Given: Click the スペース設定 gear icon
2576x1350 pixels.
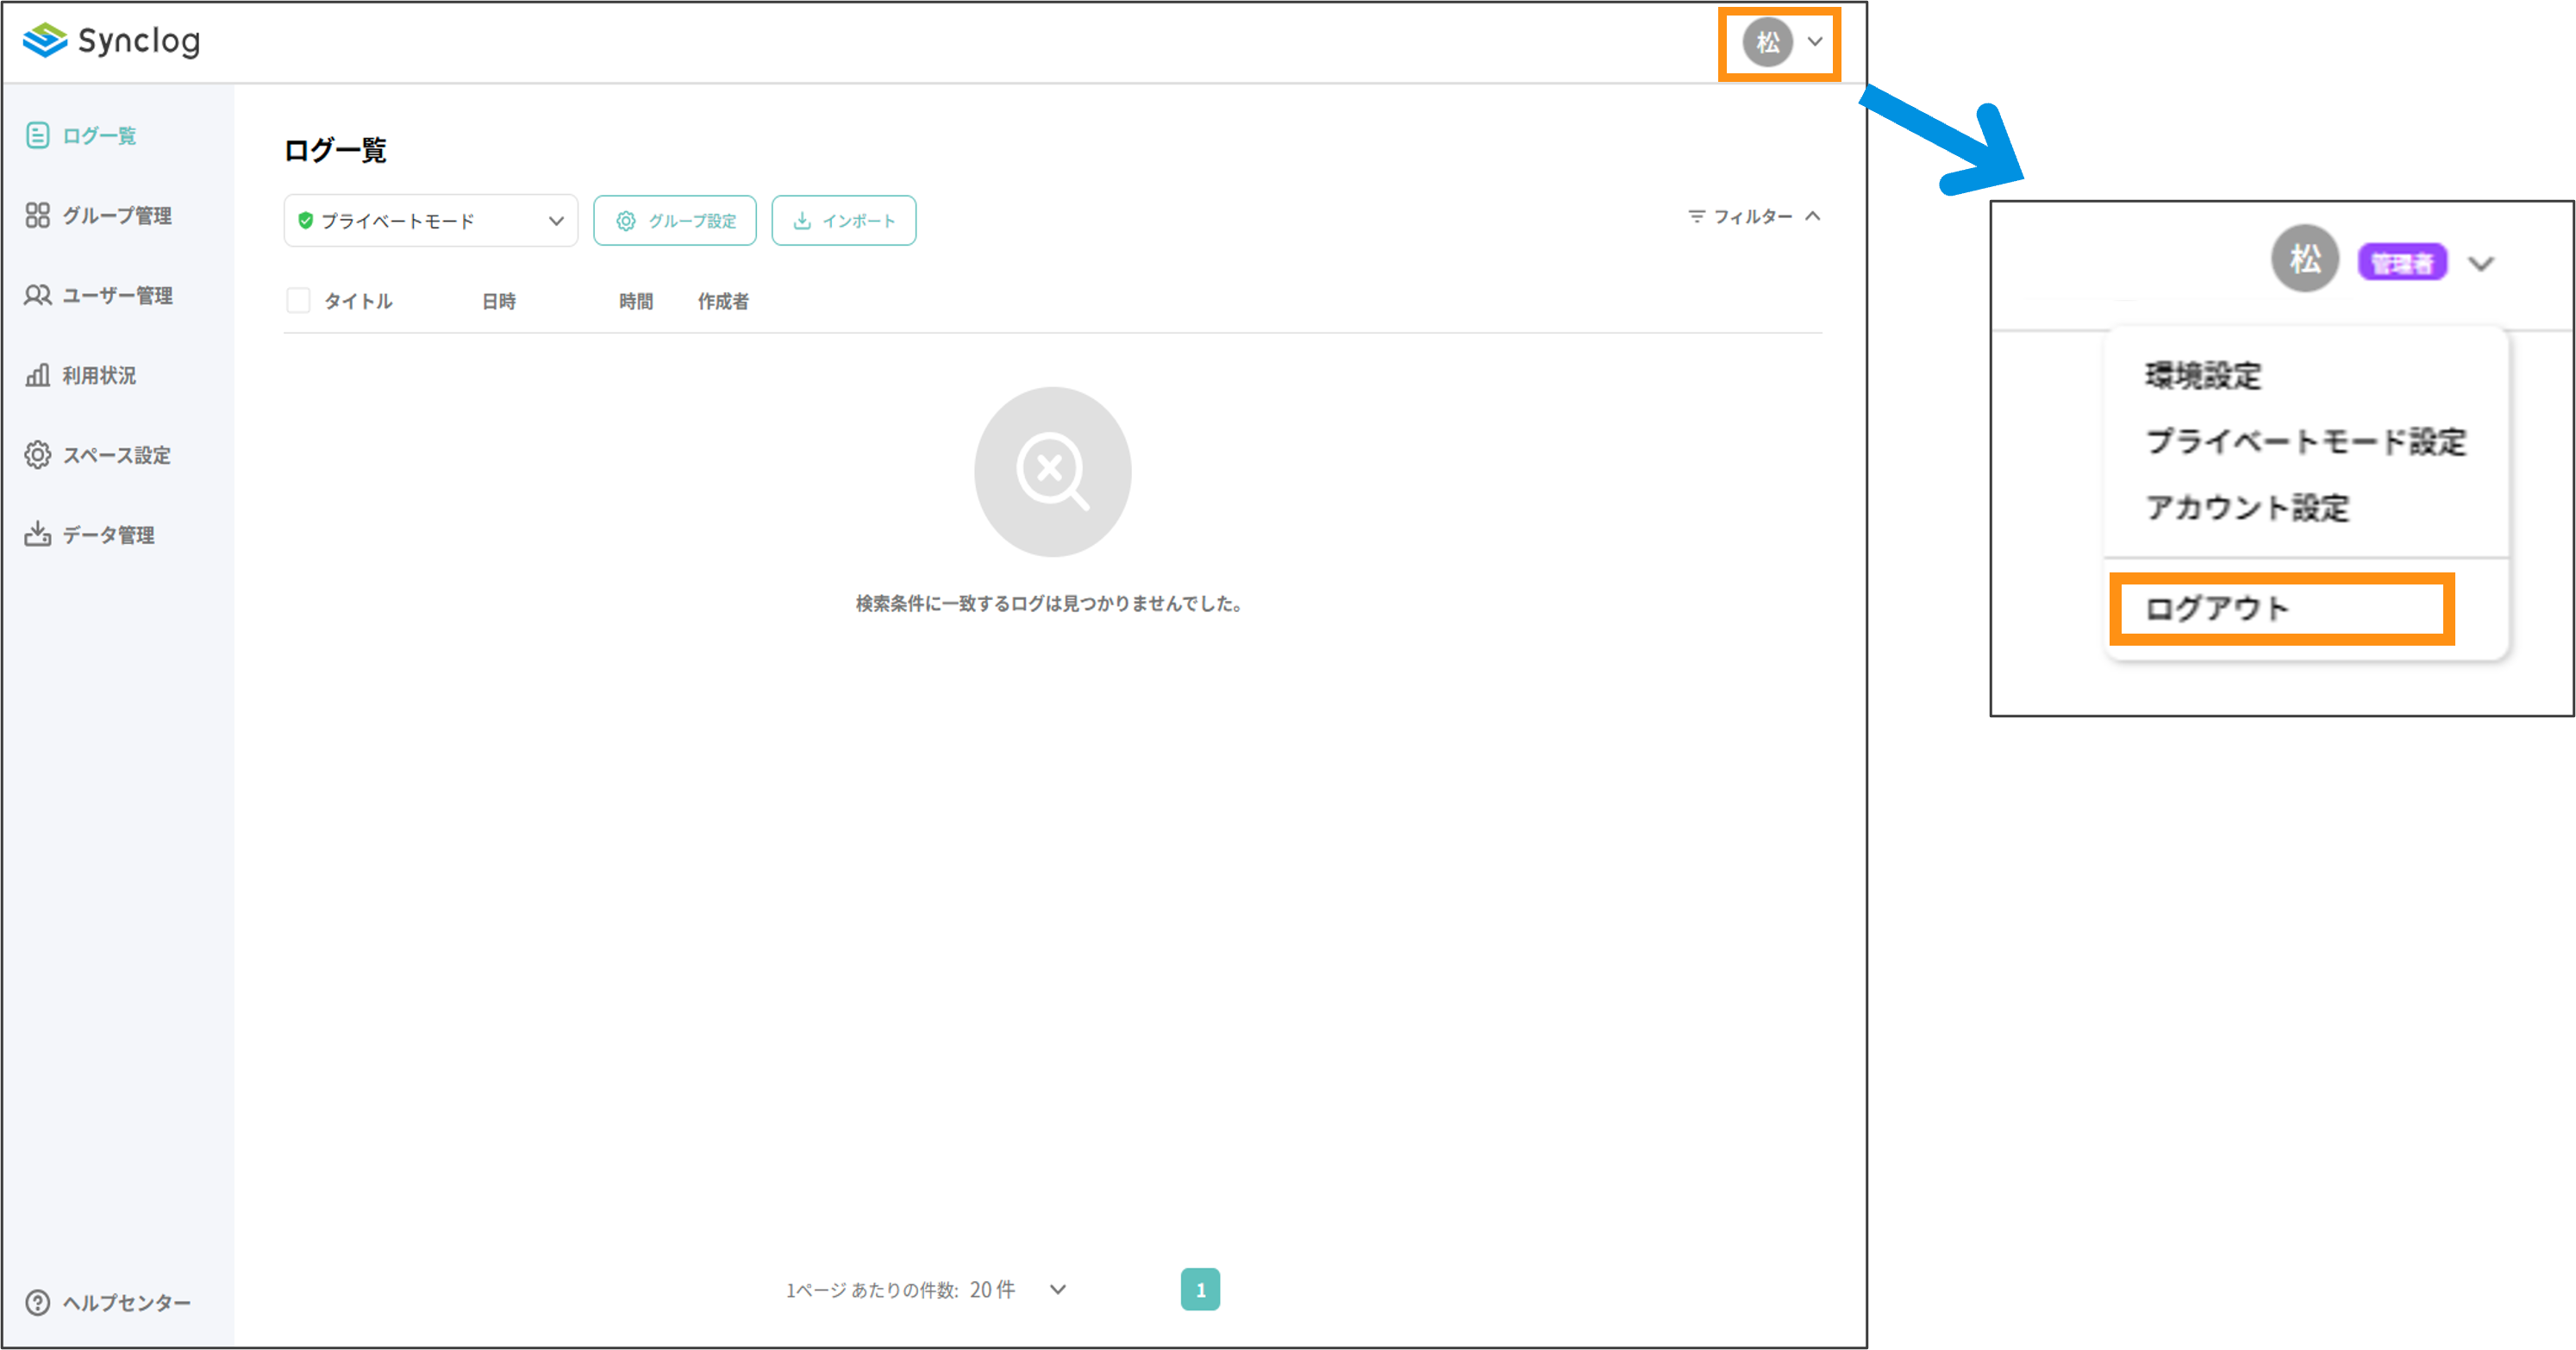Looking at the screenshot, I should coord(37,455).
